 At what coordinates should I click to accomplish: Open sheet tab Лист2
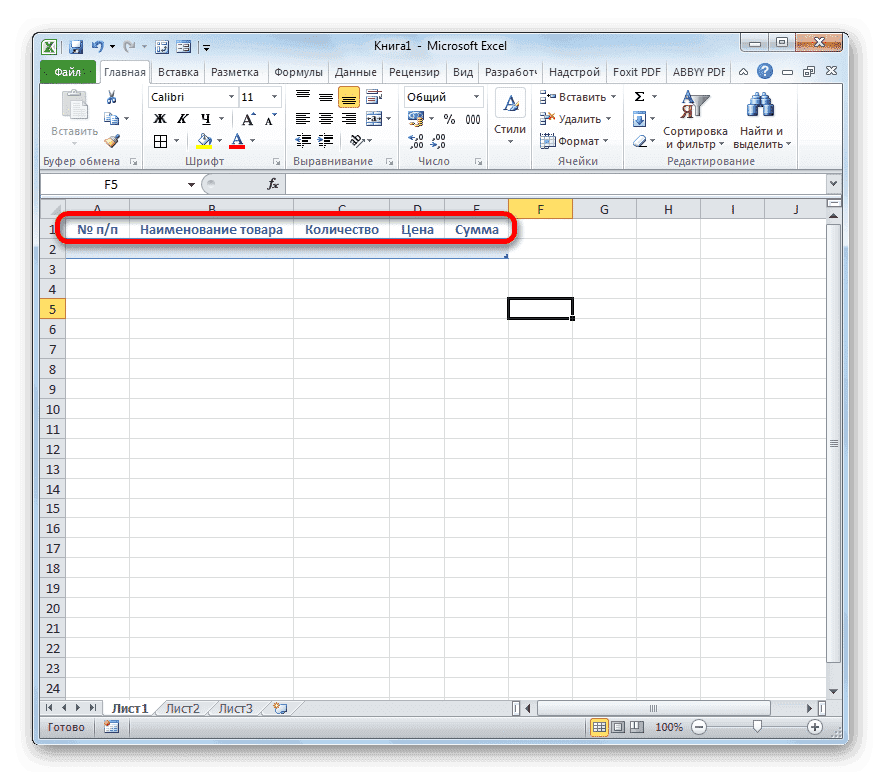pos(182,707)
